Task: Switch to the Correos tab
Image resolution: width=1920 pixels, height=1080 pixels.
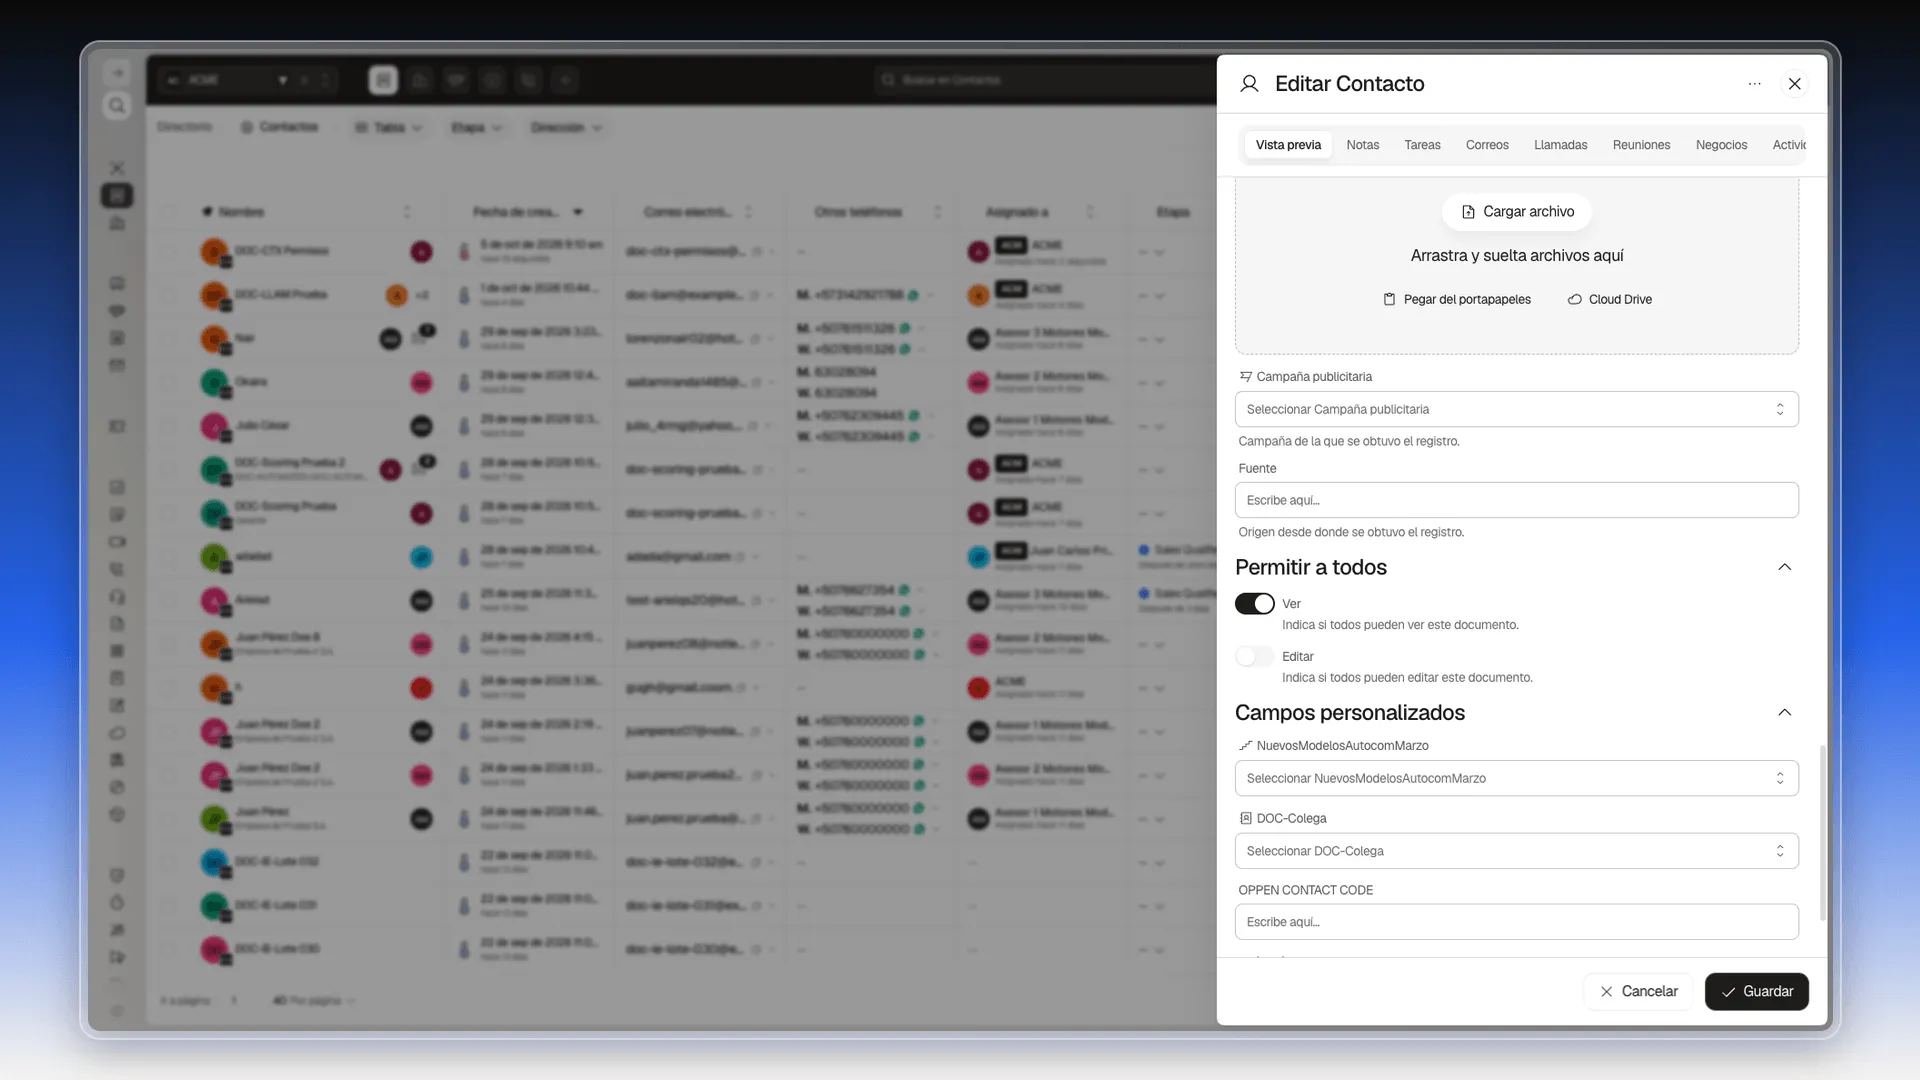Action: 1487,145
